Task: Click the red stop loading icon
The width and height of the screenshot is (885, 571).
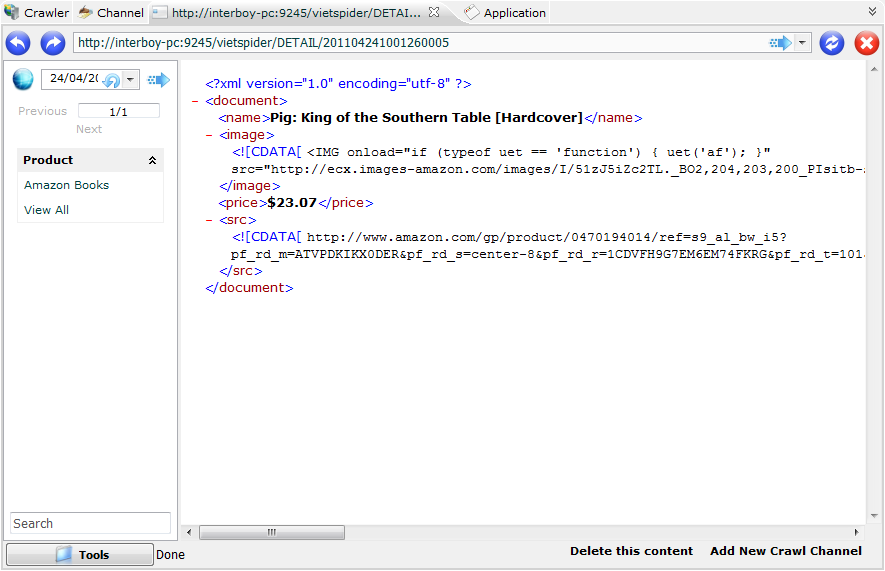Action: [x=866, y=43]
